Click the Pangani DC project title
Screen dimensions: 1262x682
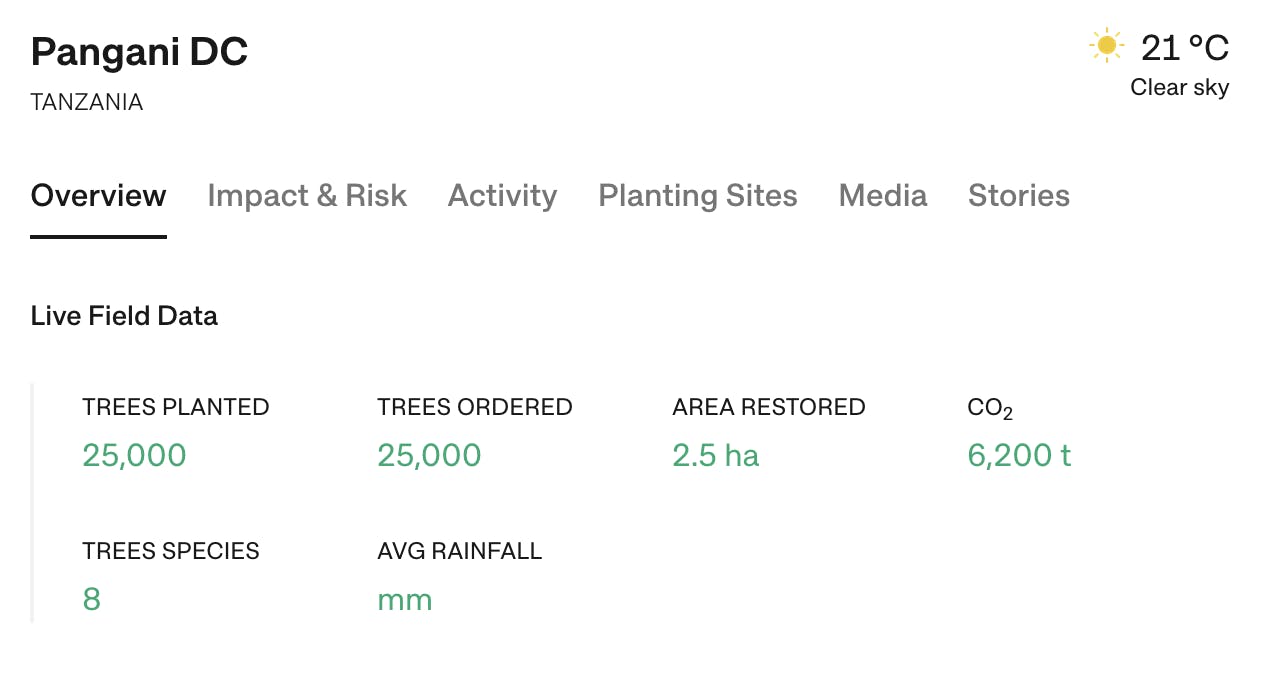[x=139, y=52]
